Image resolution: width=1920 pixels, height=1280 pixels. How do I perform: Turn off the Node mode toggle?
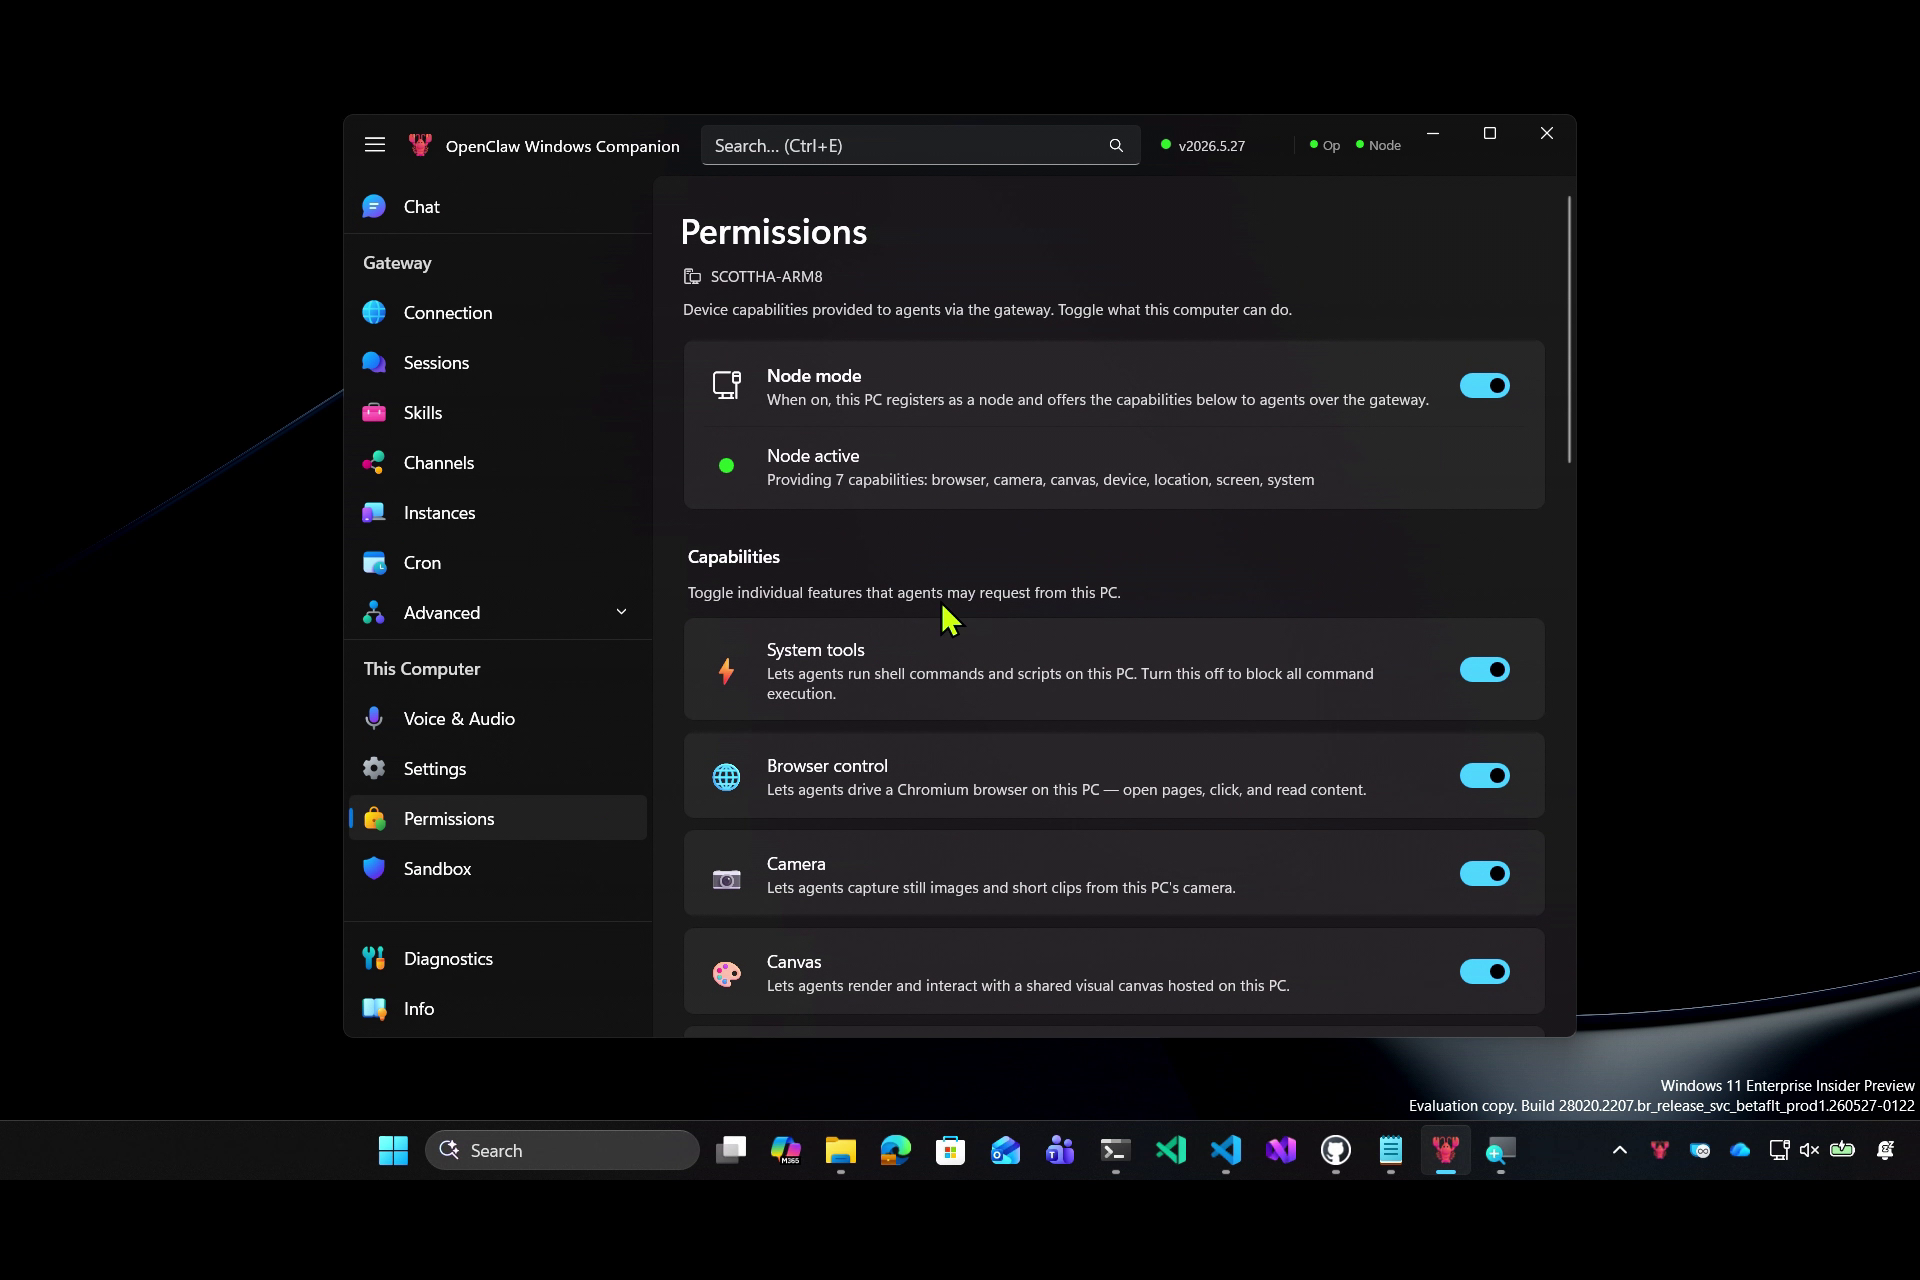pos(1485,385)
